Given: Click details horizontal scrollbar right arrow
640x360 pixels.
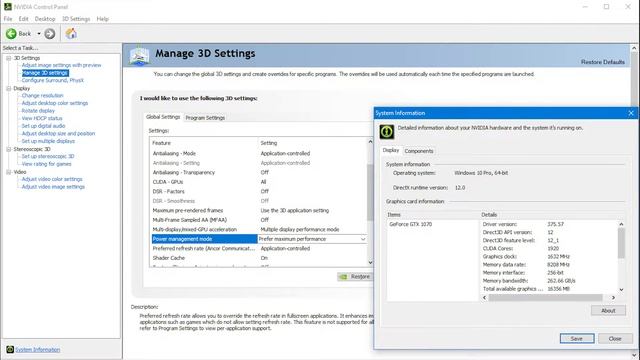Looking at the screenshot, I should 613,298.
